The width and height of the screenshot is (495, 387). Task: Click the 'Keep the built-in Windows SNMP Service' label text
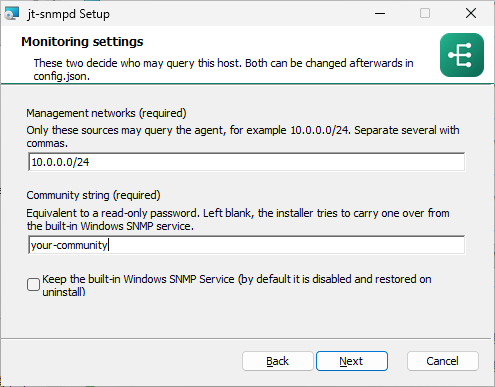click(237, 285)
